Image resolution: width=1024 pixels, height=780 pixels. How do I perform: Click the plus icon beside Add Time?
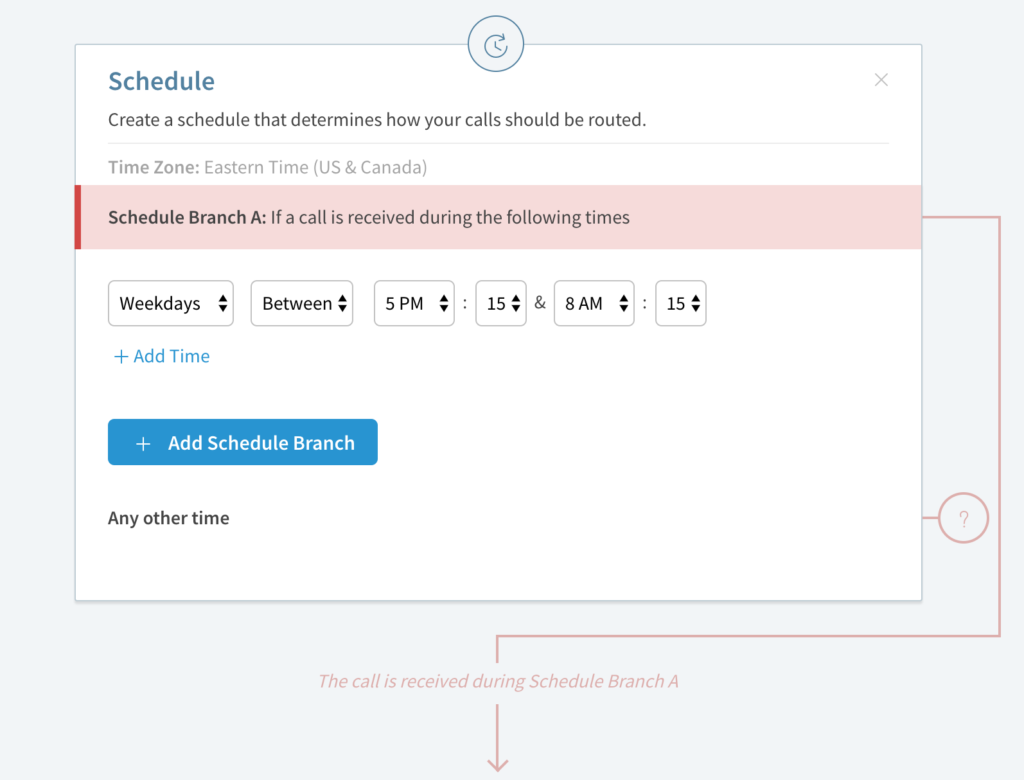[x=121, y=356]
